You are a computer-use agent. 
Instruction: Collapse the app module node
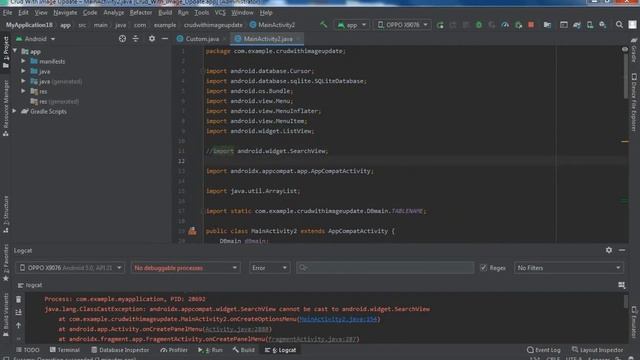[x=15, y=51]
